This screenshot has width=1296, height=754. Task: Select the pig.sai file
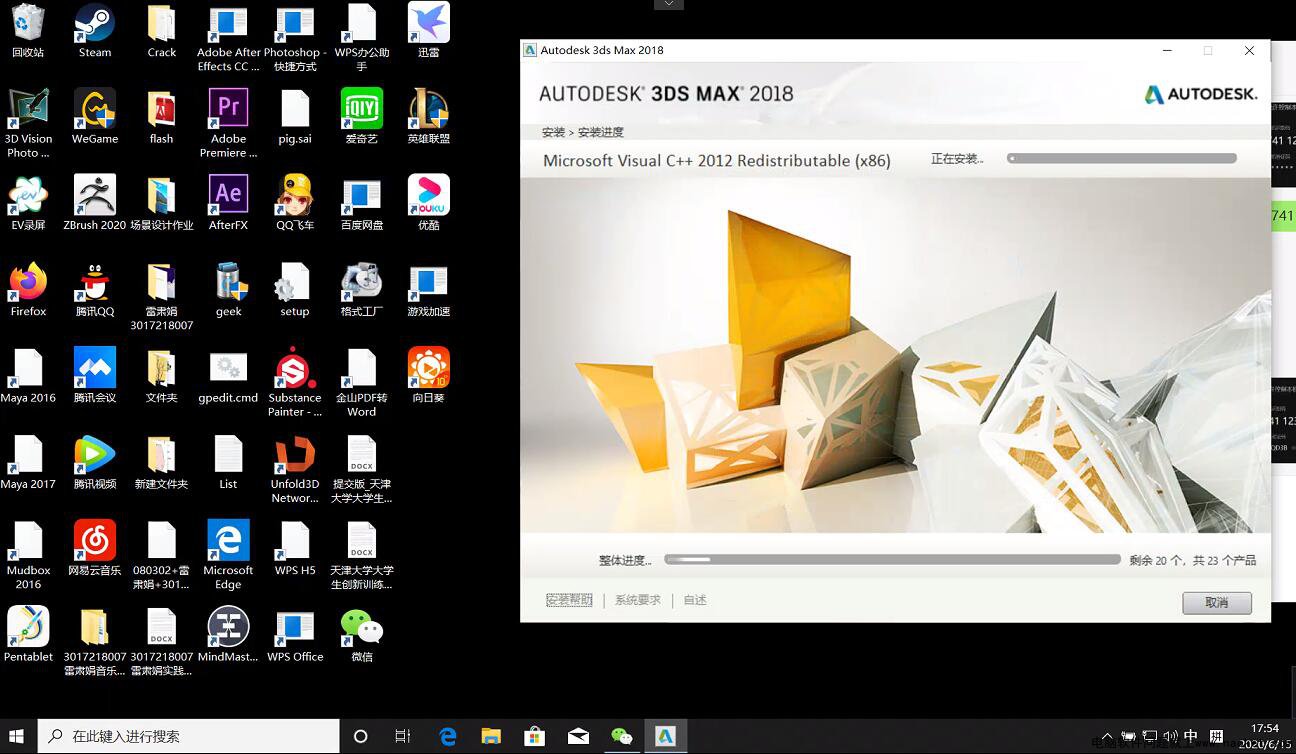[x=295, y=117]
